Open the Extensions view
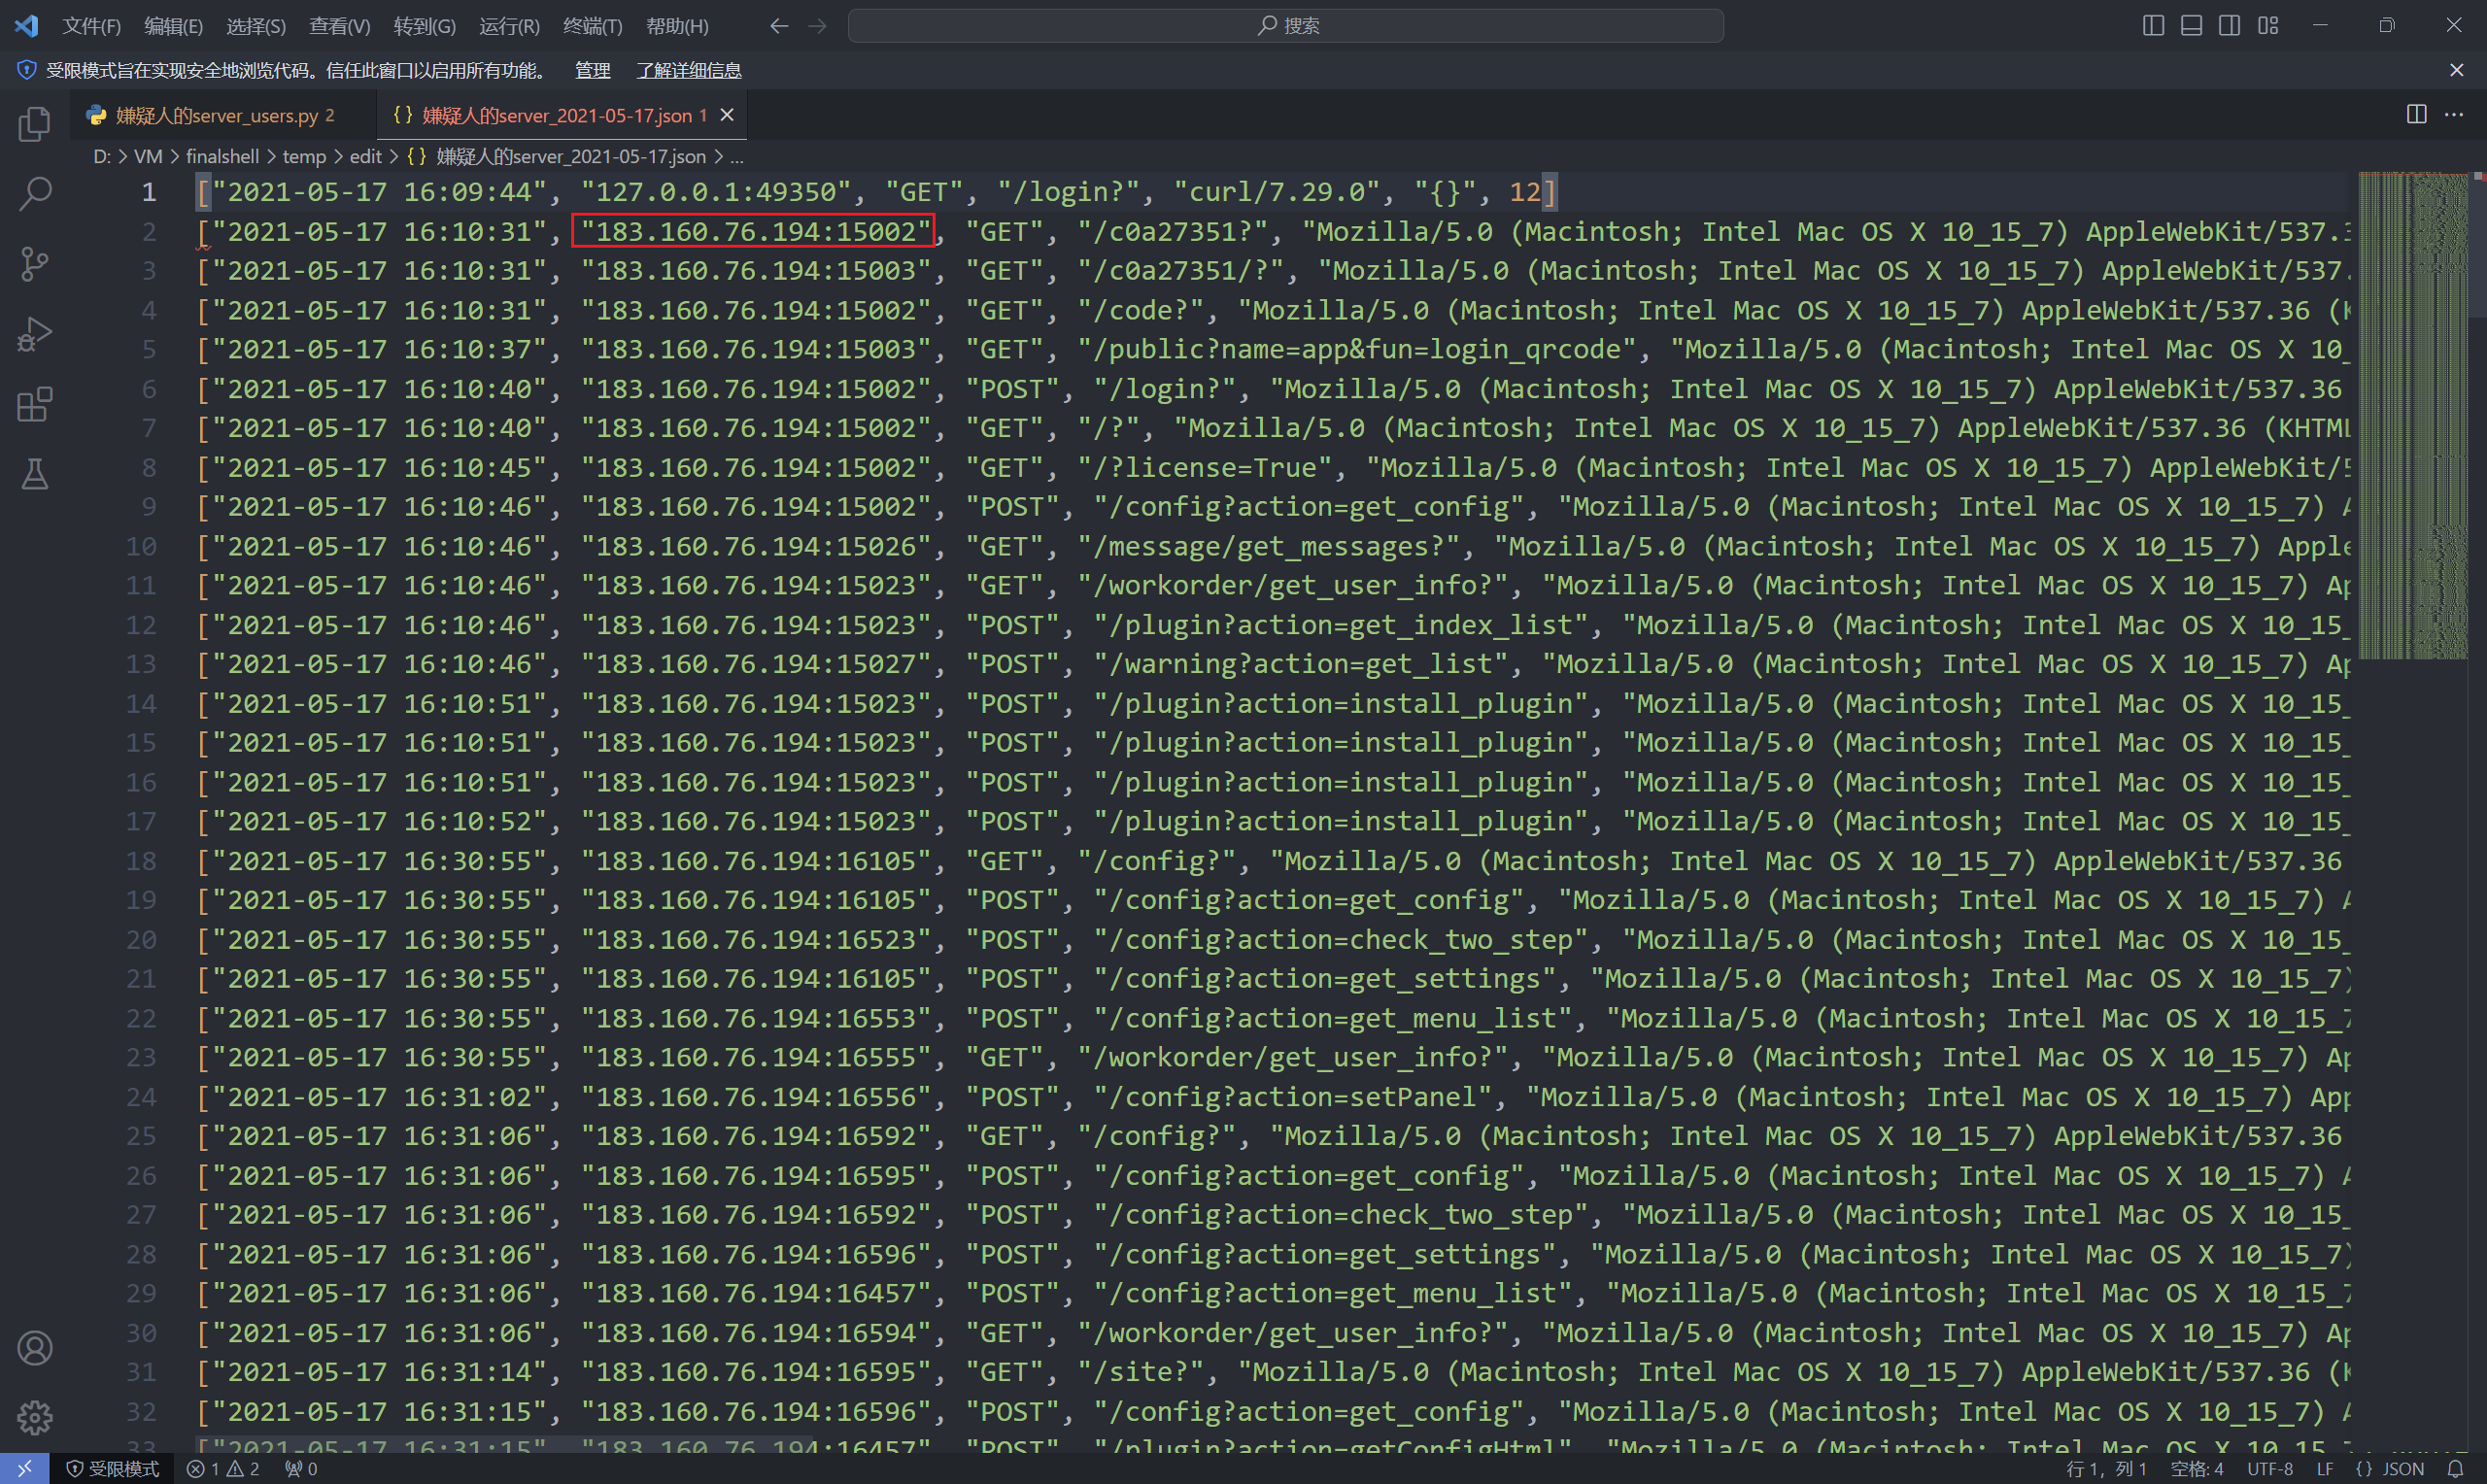Image resolution: width=2487 pixels, height=1484 pixels. 35,404
